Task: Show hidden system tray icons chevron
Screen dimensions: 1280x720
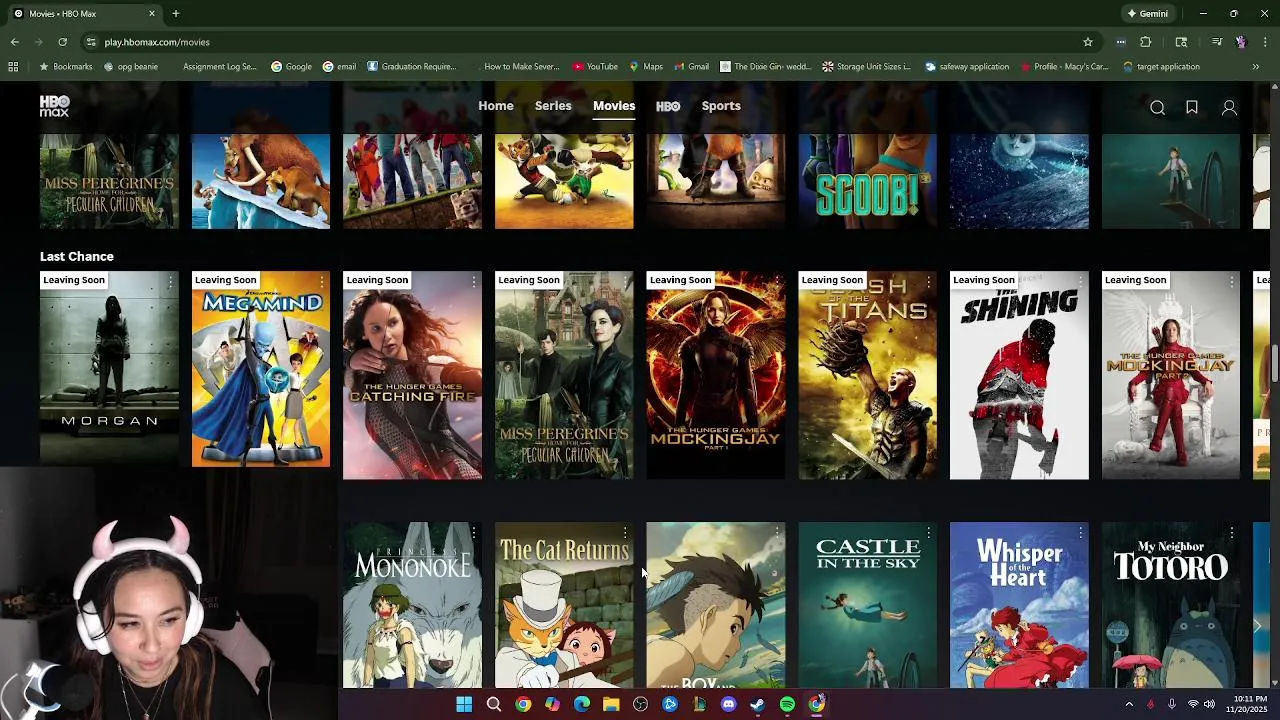Action: pyautogui.click(x=1129, y=705)
